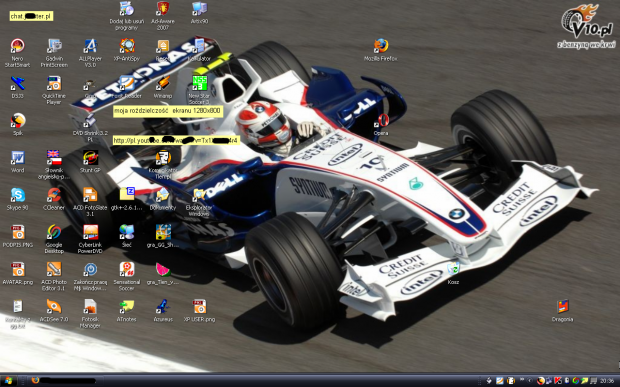The width and height of the screenshot is (620, 387).
Task: Select the Winamp desktop icon
Action: coord(163,87)
